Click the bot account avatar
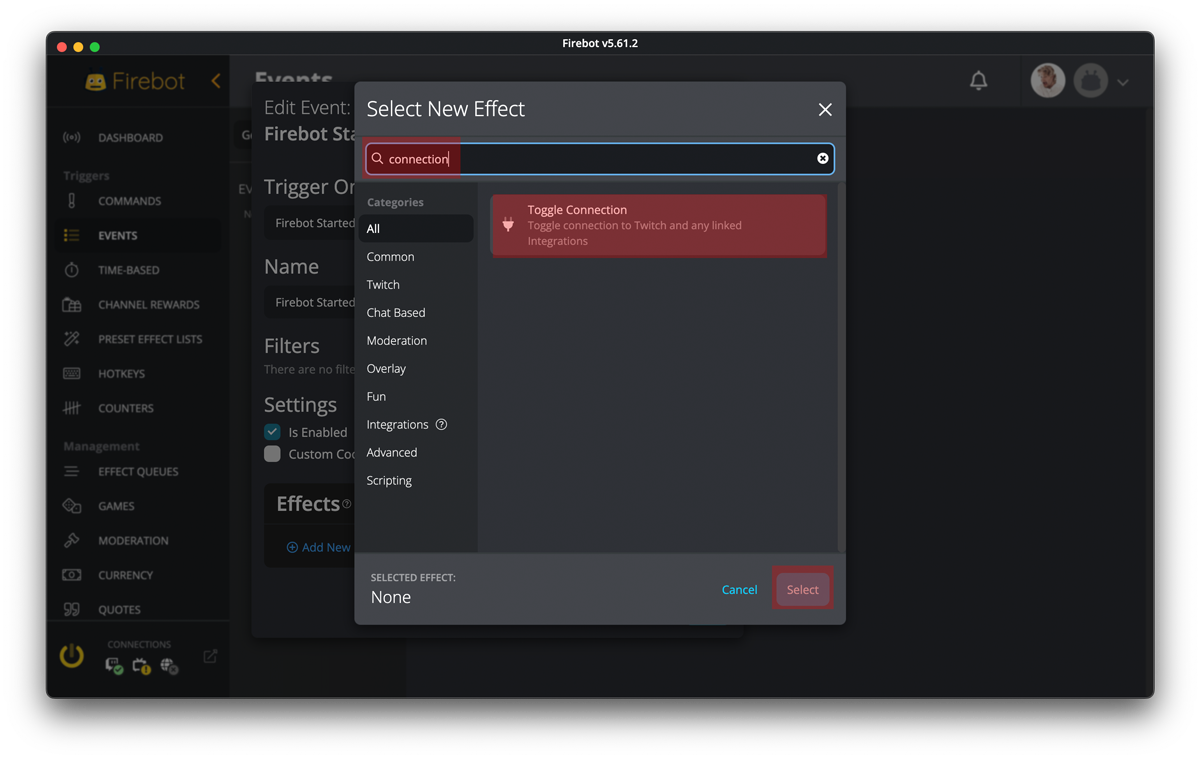Image resolution: width=1200 pixels, height=759 pixels. click(x=1091, y=81)
